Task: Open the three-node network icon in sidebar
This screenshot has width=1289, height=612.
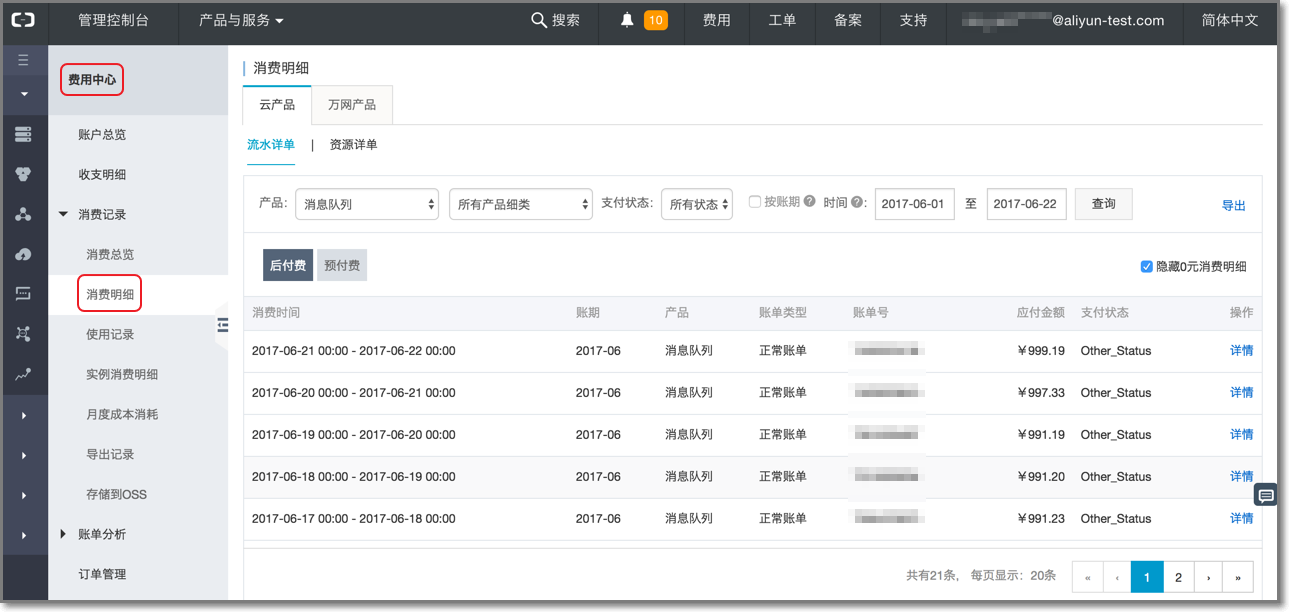Action: [x=23, y=214]
